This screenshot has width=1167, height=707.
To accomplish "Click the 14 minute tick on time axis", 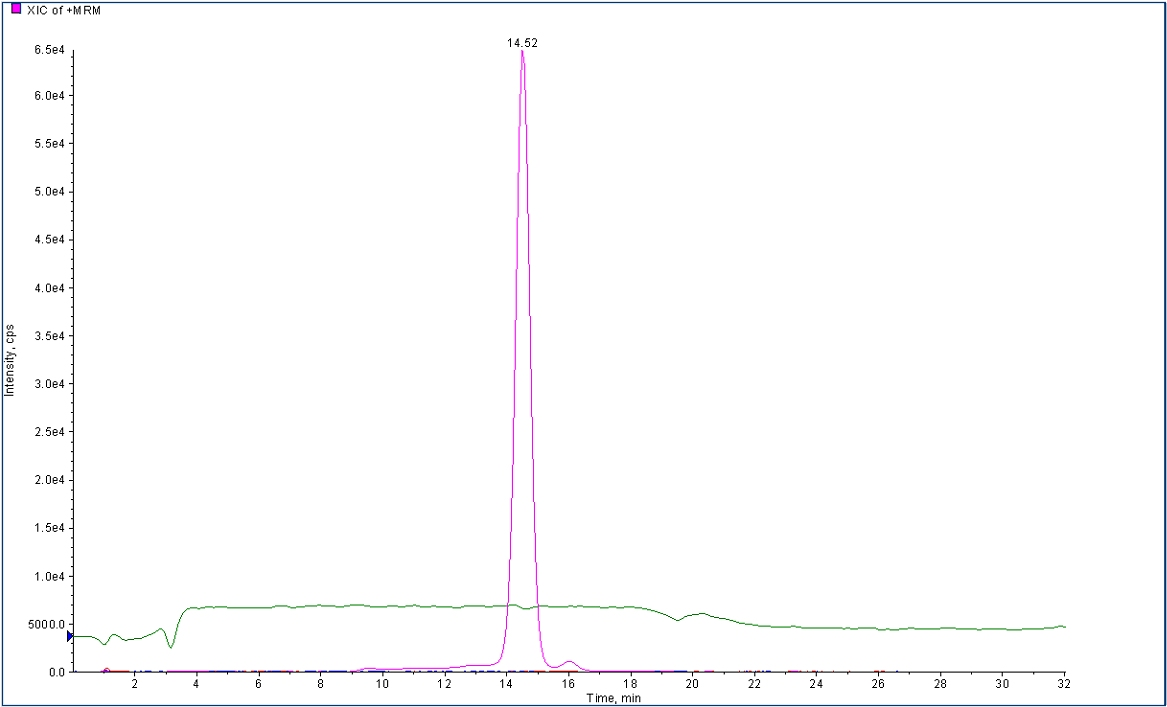I will (506, 684).
